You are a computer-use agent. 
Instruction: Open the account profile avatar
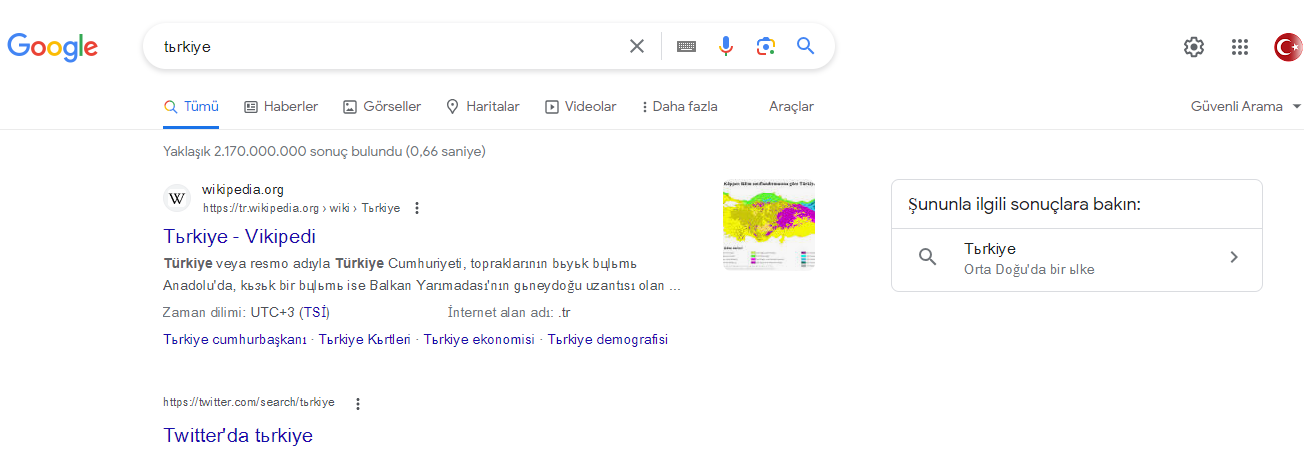[x=1288, y=47]
